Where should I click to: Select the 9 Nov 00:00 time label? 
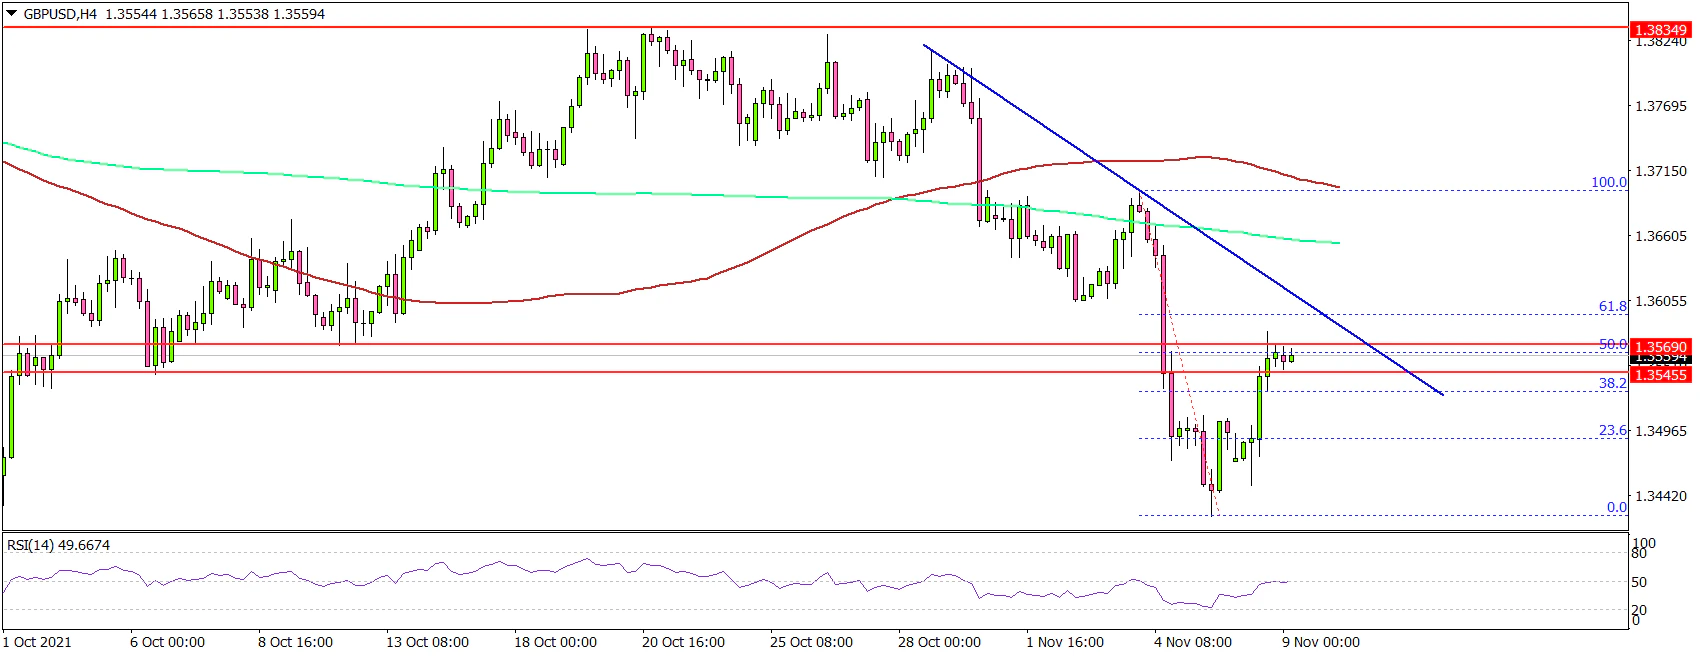(1320, 641)
